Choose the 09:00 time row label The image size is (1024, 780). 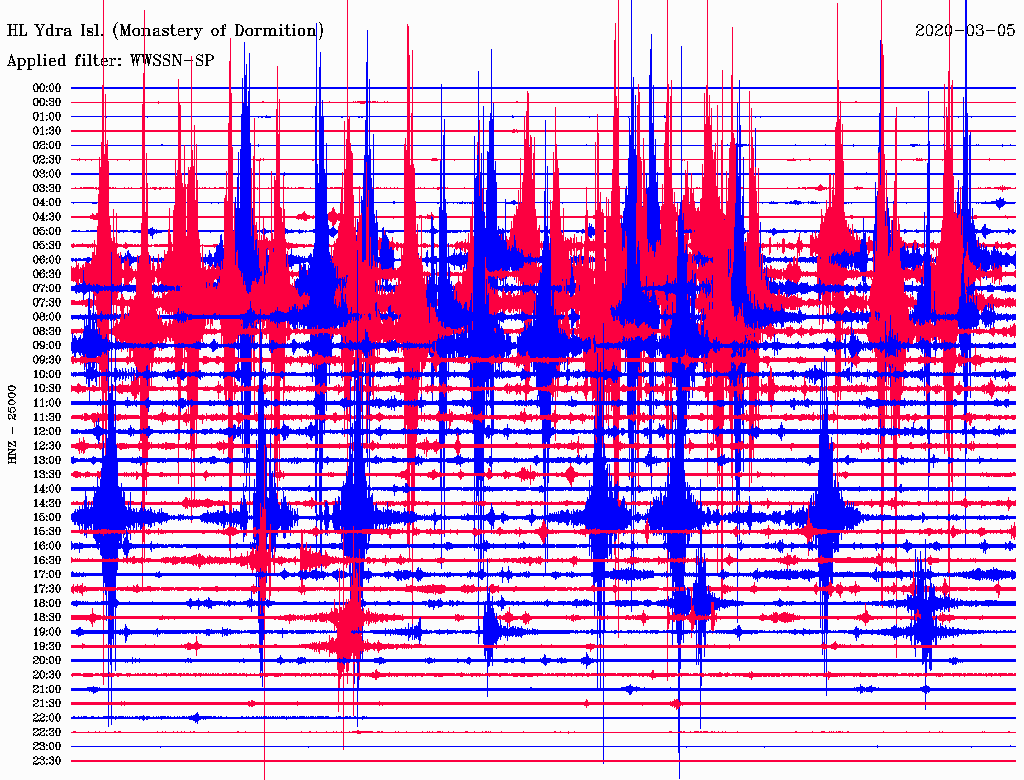pos(47,345)
